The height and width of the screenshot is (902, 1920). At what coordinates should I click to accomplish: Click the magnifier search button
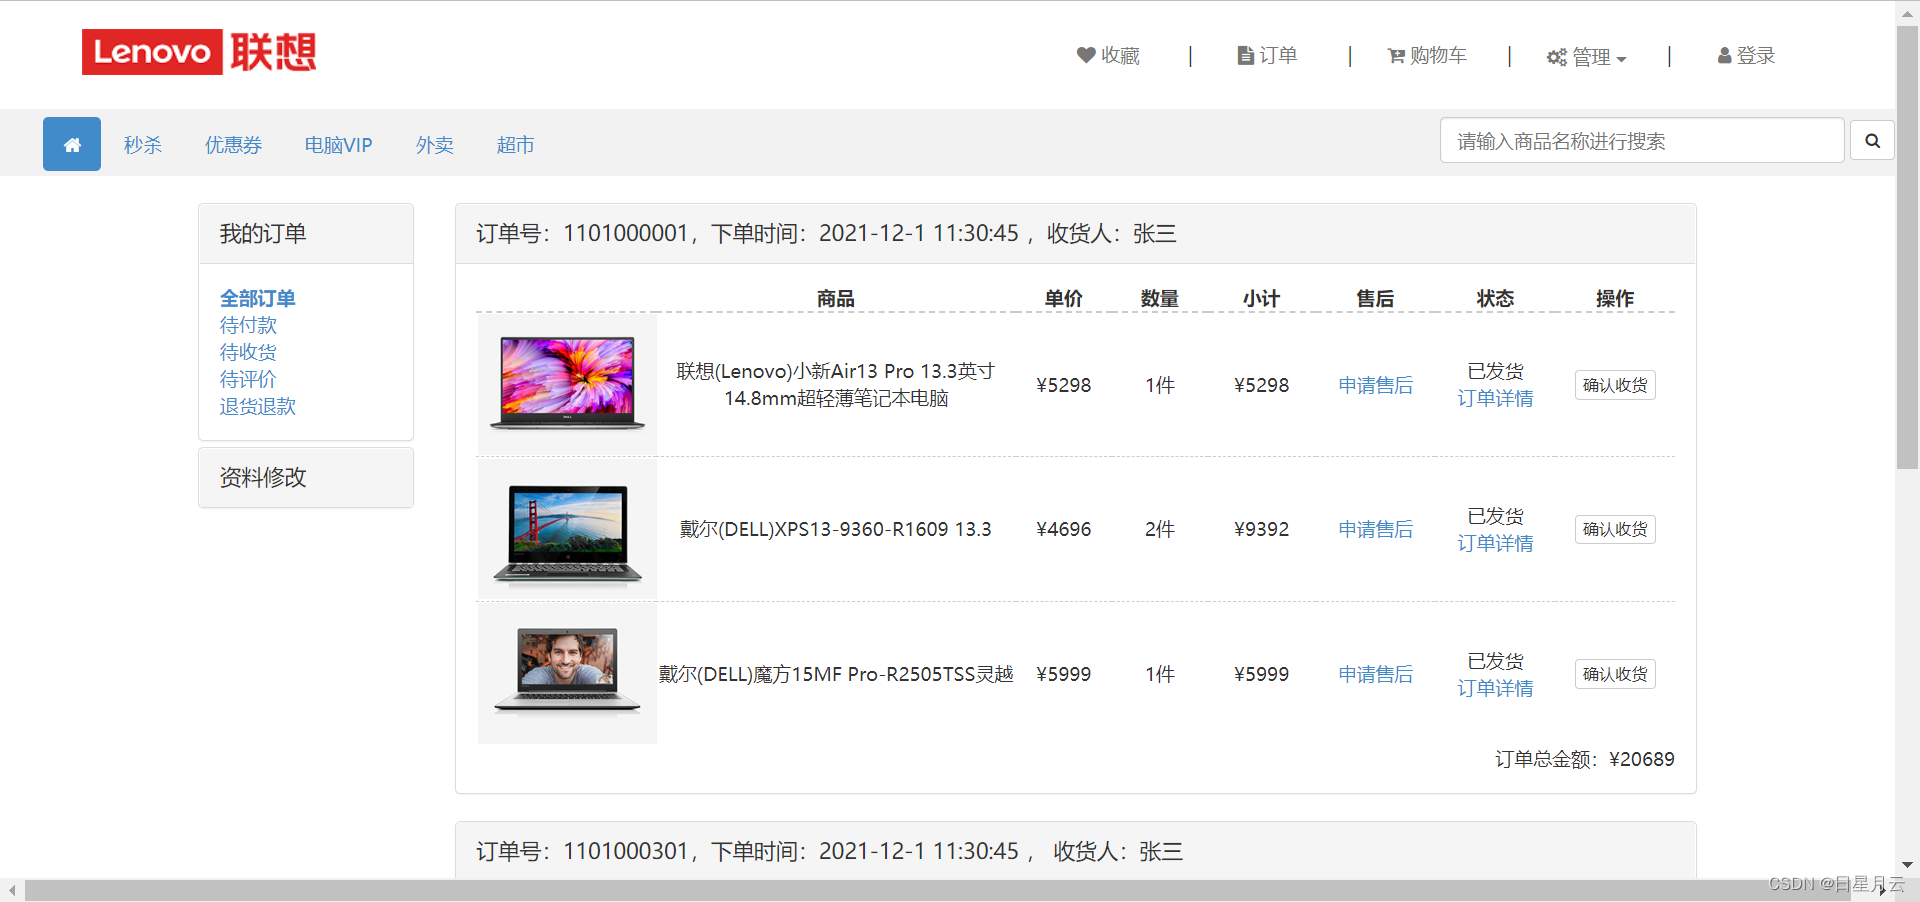[x=1872, y=141]
